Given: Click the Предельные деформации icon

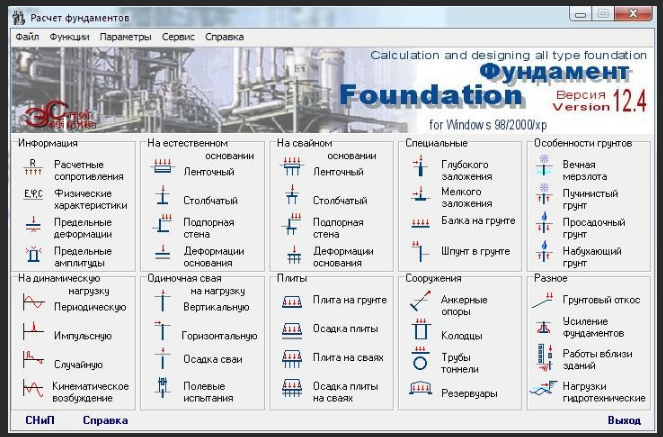Looking at the screenshot, I should (x=33, y=224).
